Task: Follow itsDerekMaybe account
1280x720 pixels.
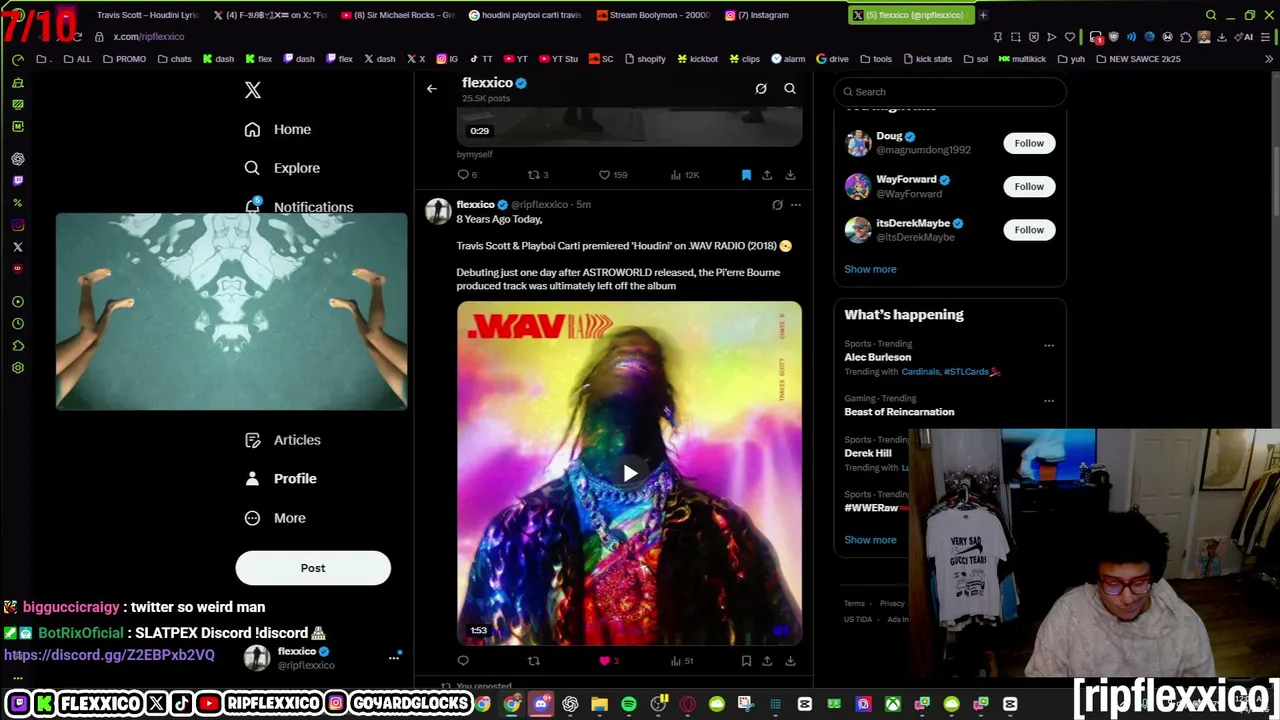Action: [1029, 230]
